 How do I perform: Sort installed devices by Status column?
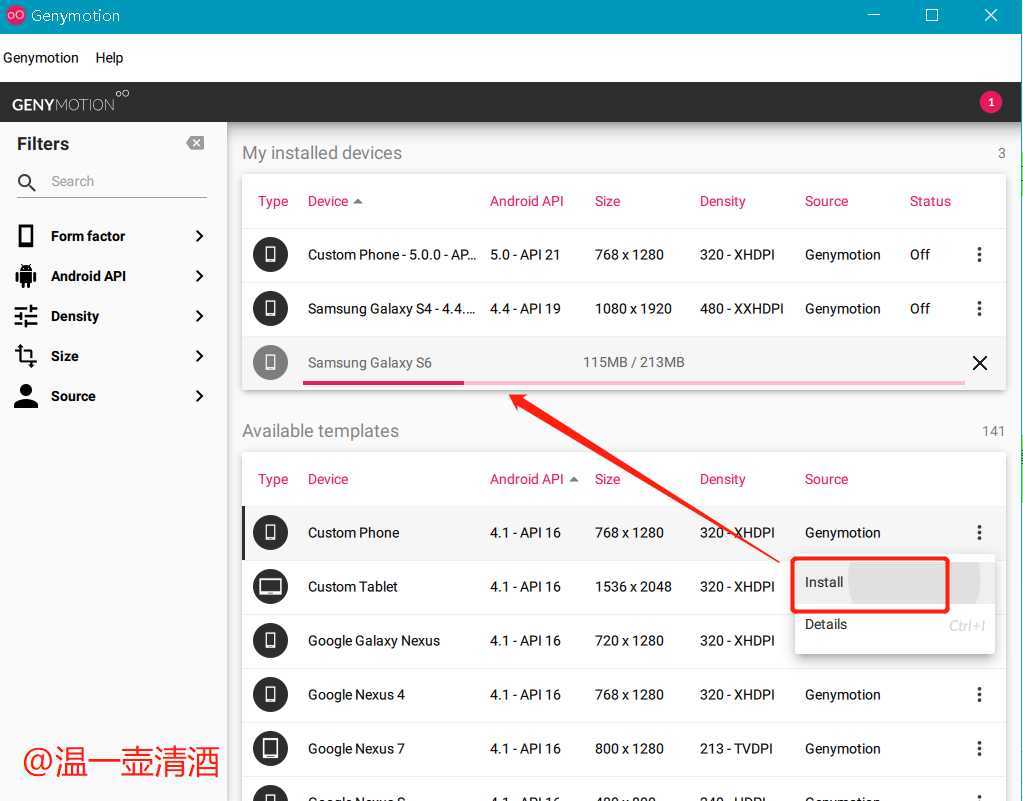[930, 202]
